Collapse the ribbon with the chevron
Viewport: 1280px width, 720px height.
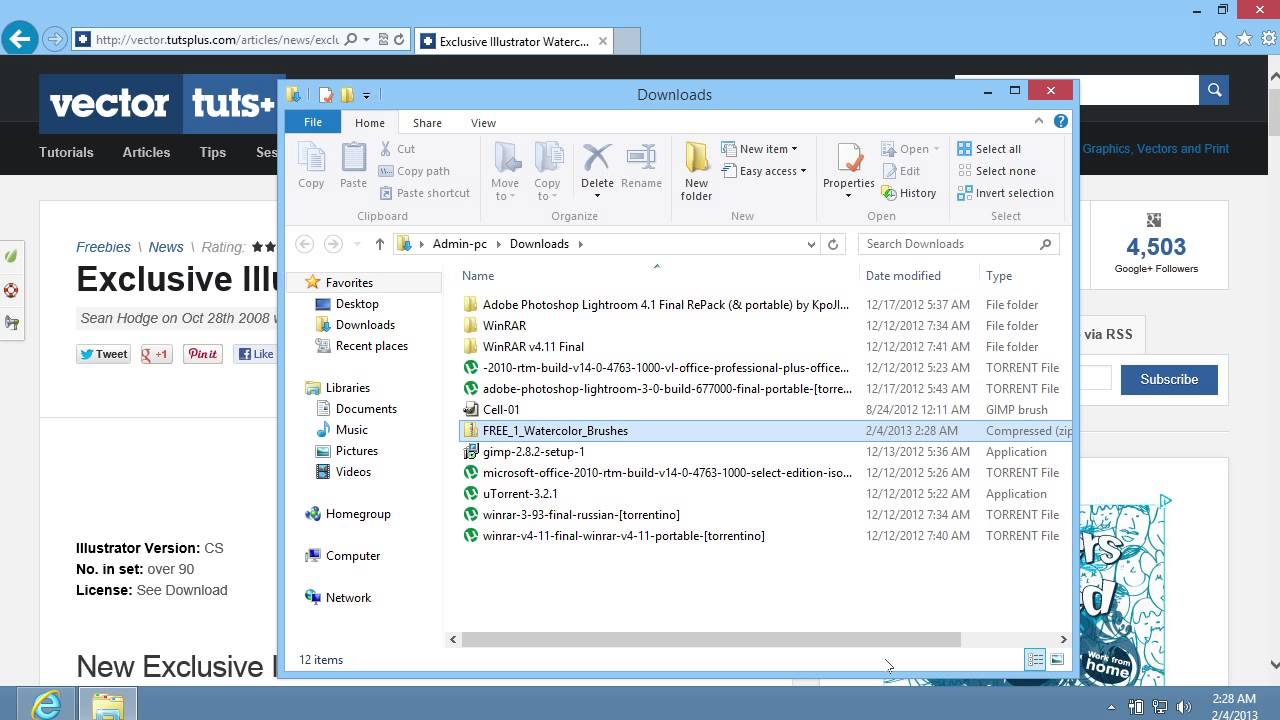click(x=1039, y=121)
